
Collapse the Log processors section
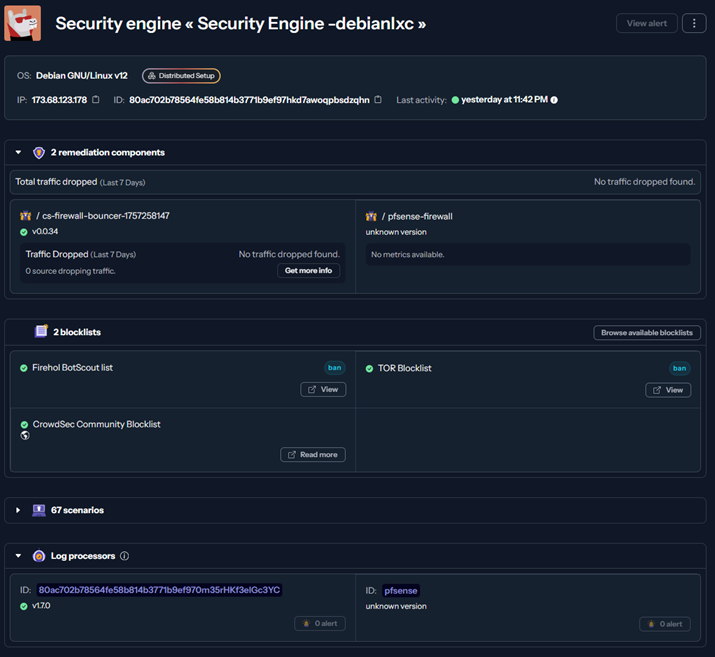tap(18, 556)
